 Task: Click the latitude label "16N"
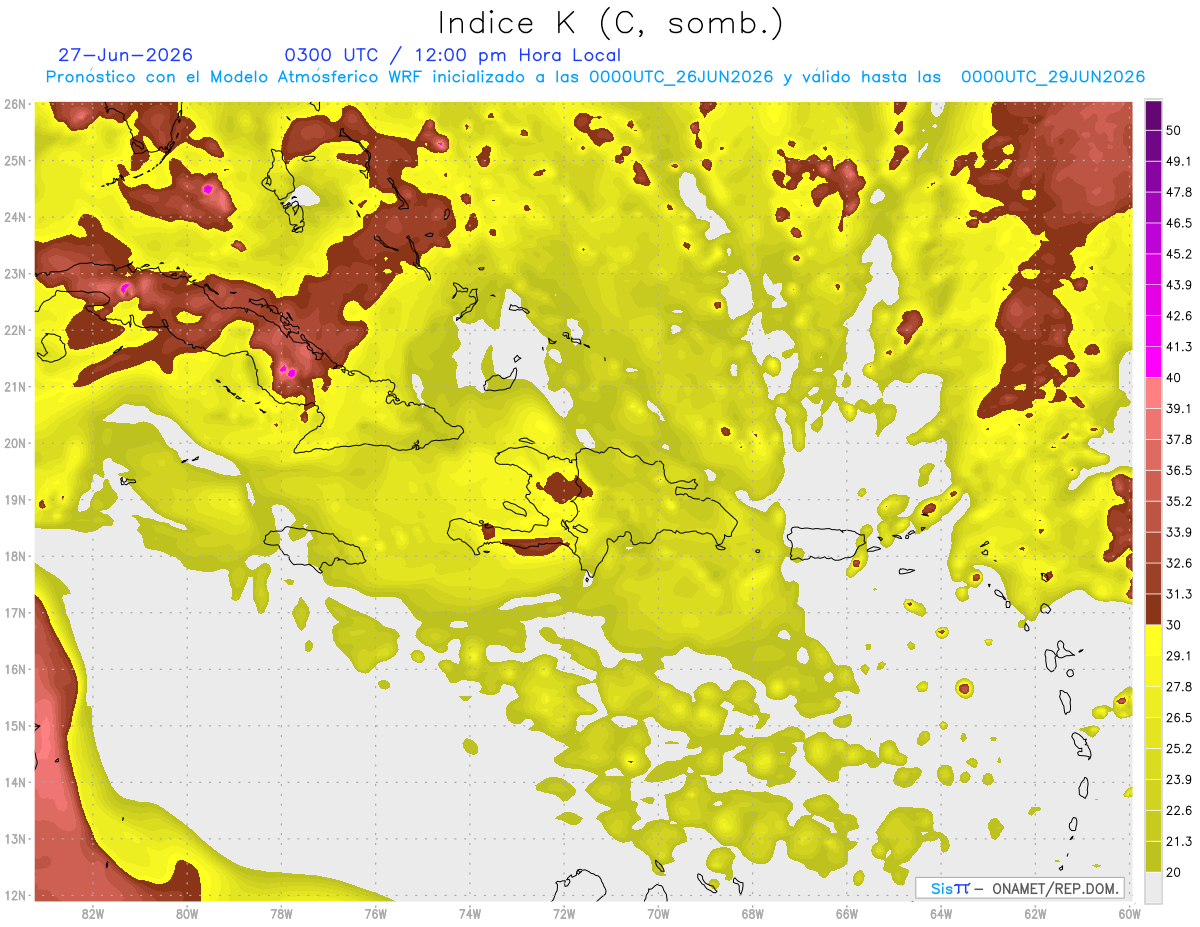coord(15,669)
